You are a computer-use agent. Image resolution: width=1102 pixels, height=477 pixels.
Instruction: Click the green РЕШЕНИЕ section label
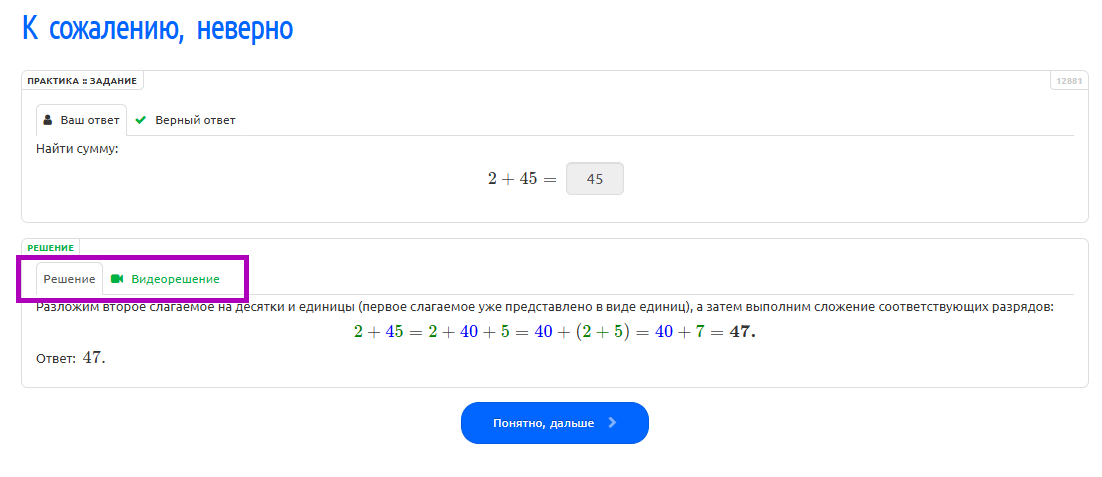(51, 248)
